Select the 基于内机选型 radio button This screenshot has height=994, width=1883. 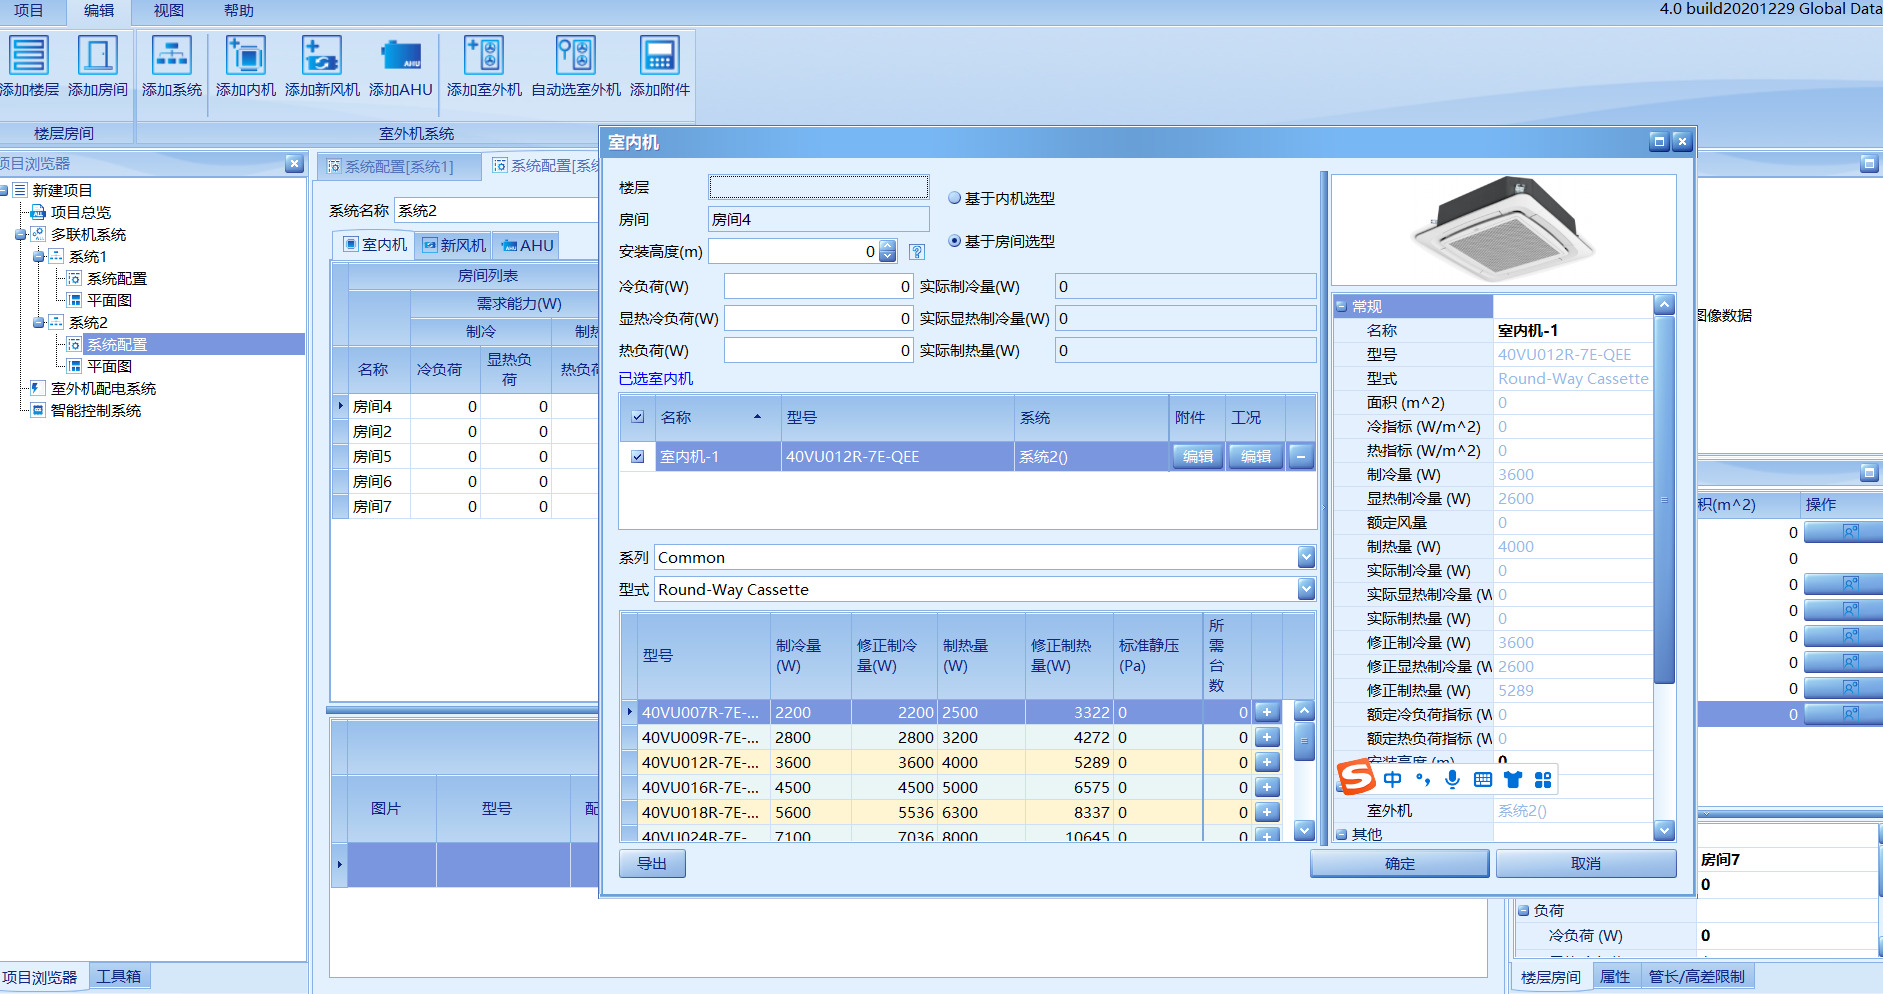954,198
